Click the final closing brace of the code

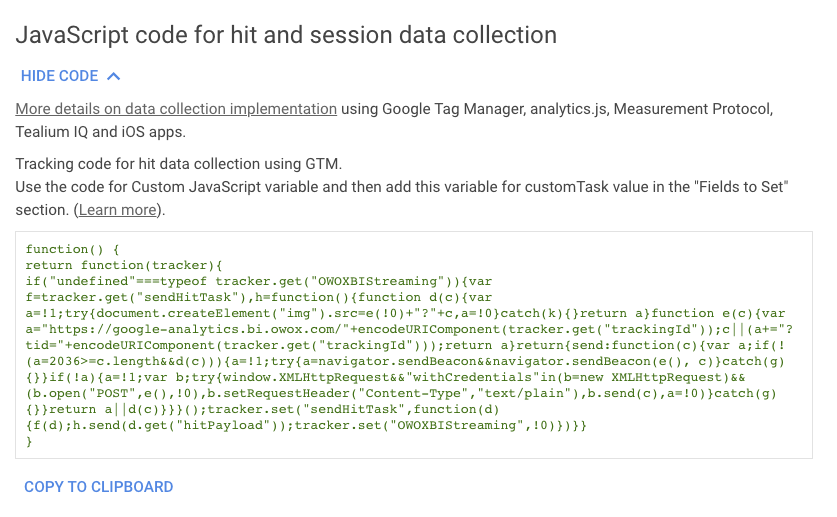29,442
